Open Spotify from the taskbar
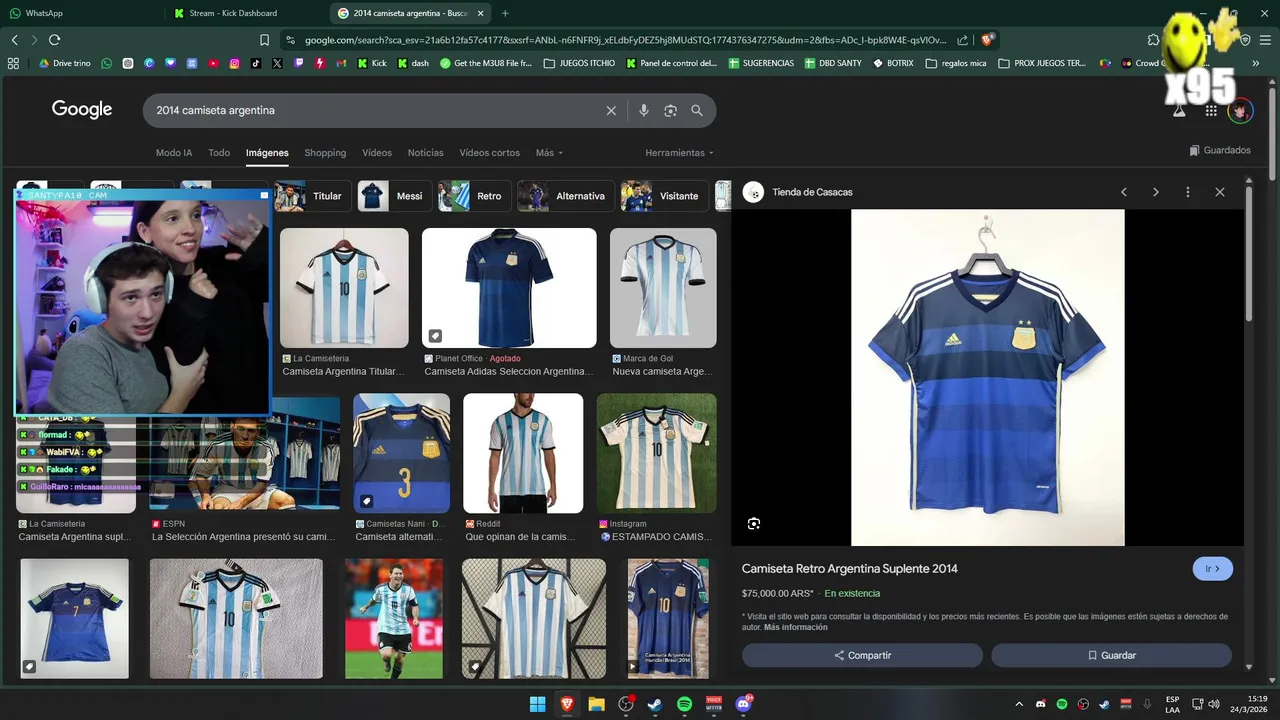1280x720 pixels. [684, 704]
